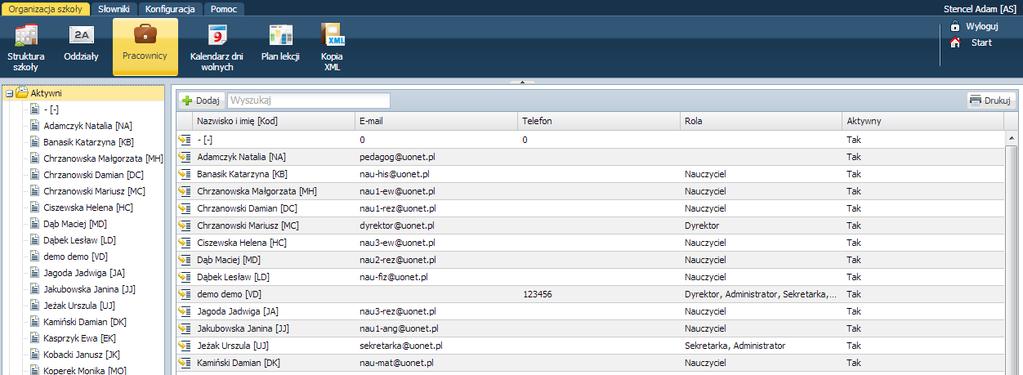The width and height of the screenshot is (1023, 375).
Task: Open Plan lekcji icon
Action: [281, 35]
